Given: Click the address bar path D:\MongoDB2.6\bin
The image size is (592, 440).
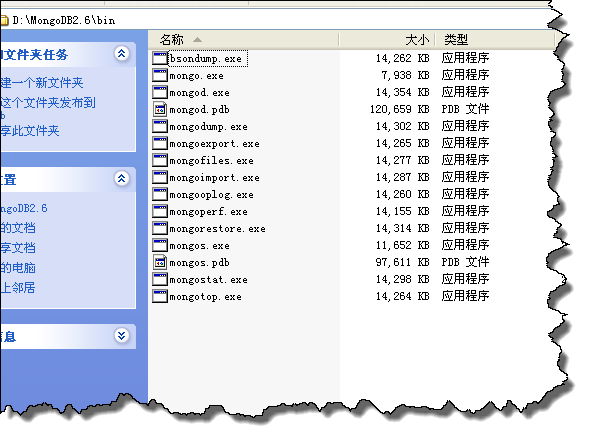Looking at the screenshot, I should (64, 20).
